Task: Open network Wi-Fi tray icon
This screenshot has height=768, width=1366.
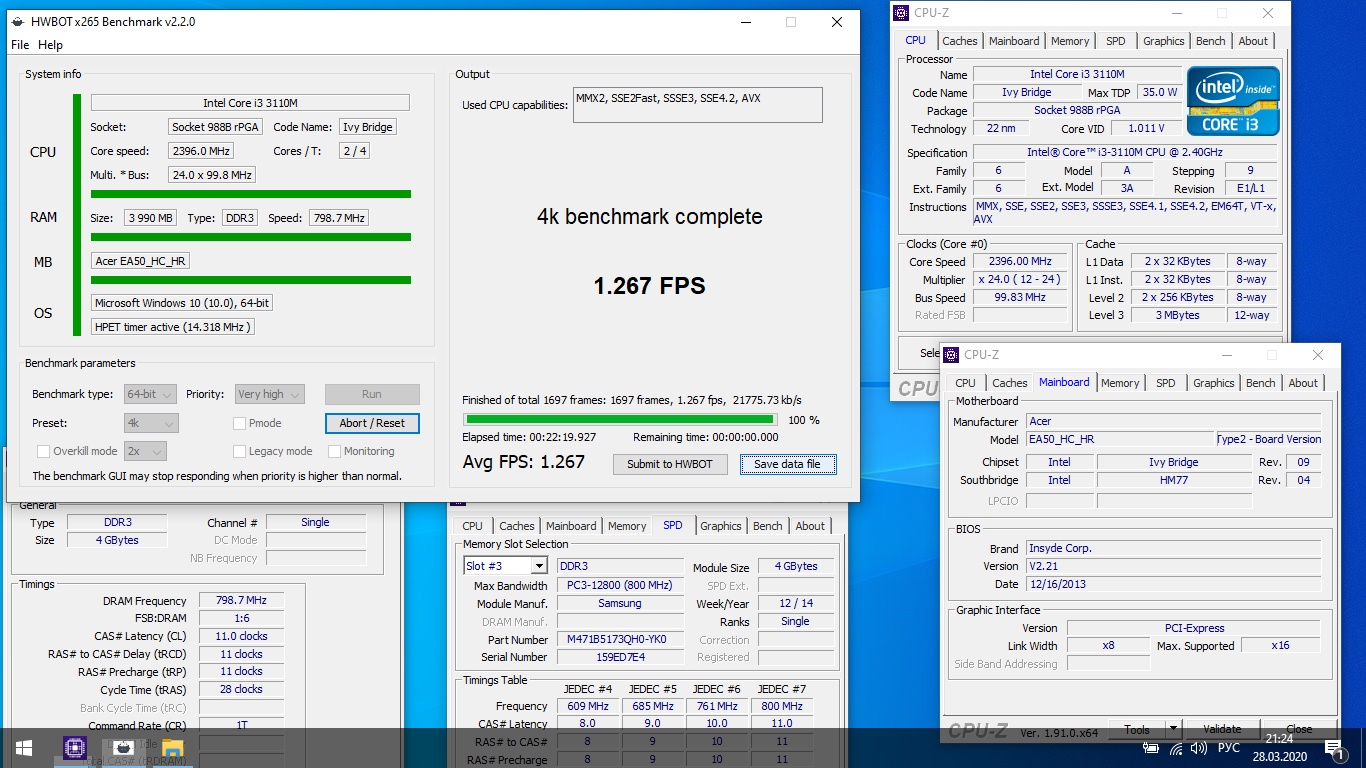Action: pyautogui.click(x=1176, y=748)
